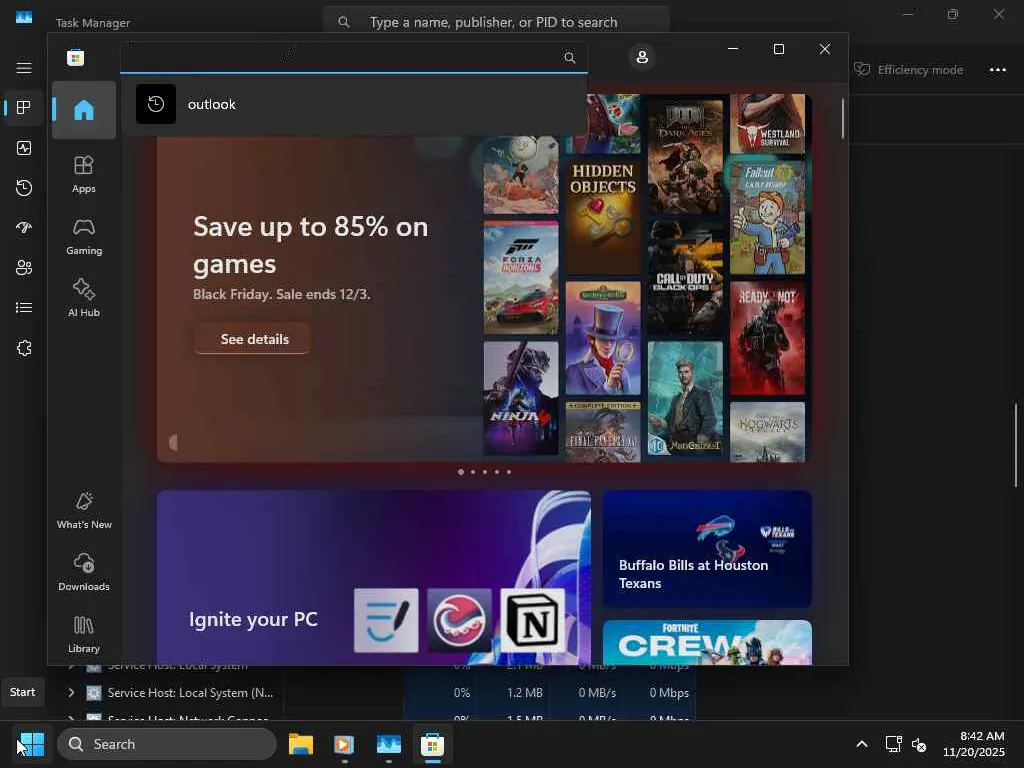This screenshot has height=768, width=1024.
Task: Open the Ignite your PC promo card
Action: click(x=374, y=577)
